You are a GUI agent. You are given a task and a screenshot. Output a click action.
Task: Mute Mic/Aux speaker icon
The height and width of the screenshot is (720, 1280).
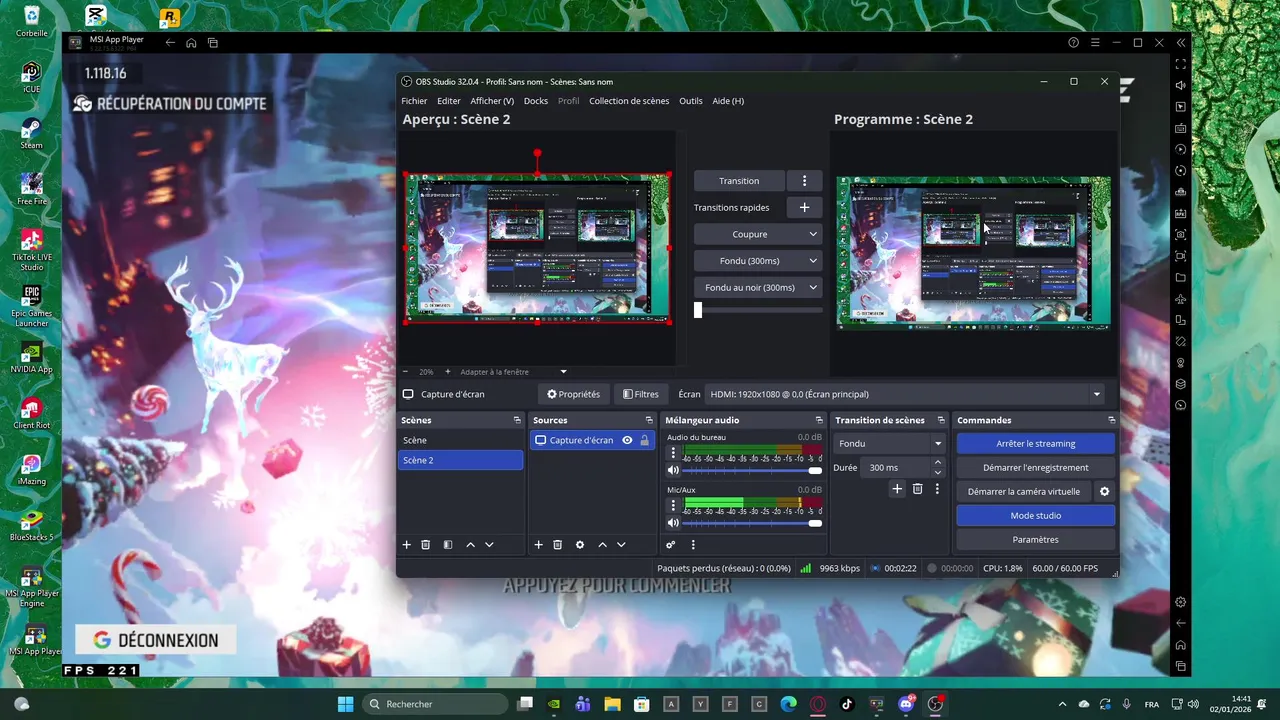pos(673,523)
